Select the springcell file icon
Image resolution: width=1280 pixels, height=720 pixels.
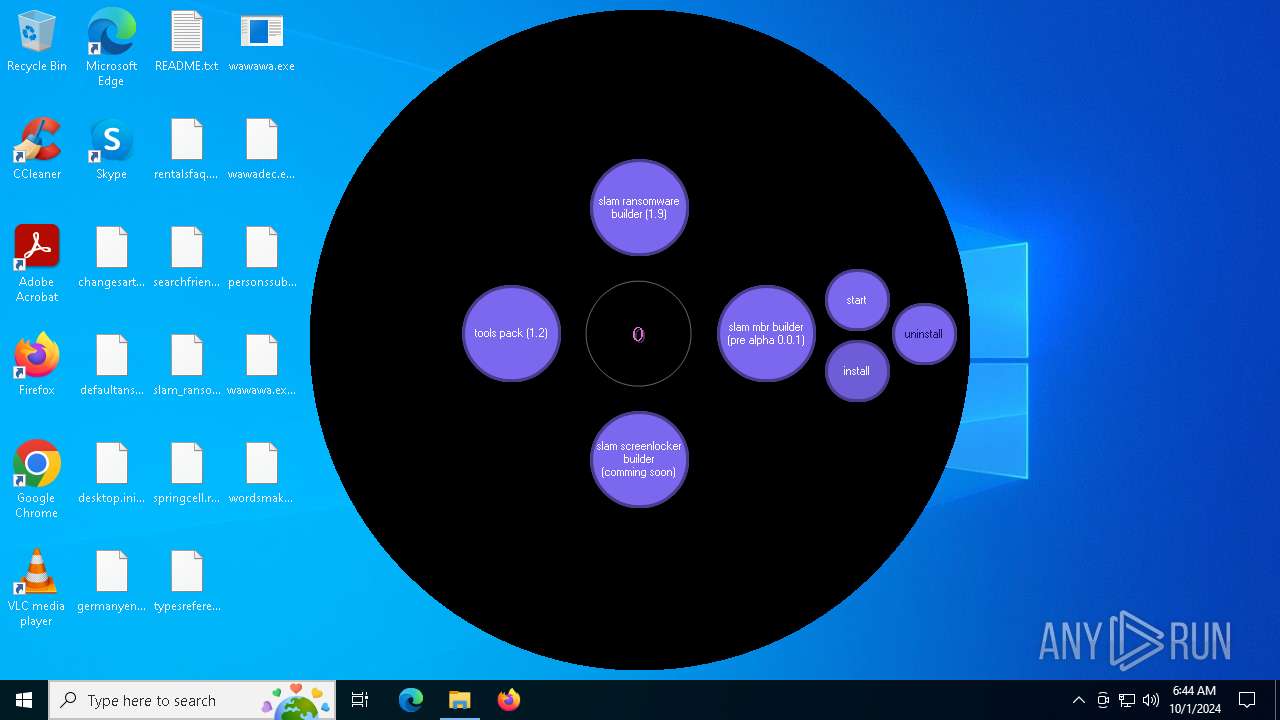point(186,474)
